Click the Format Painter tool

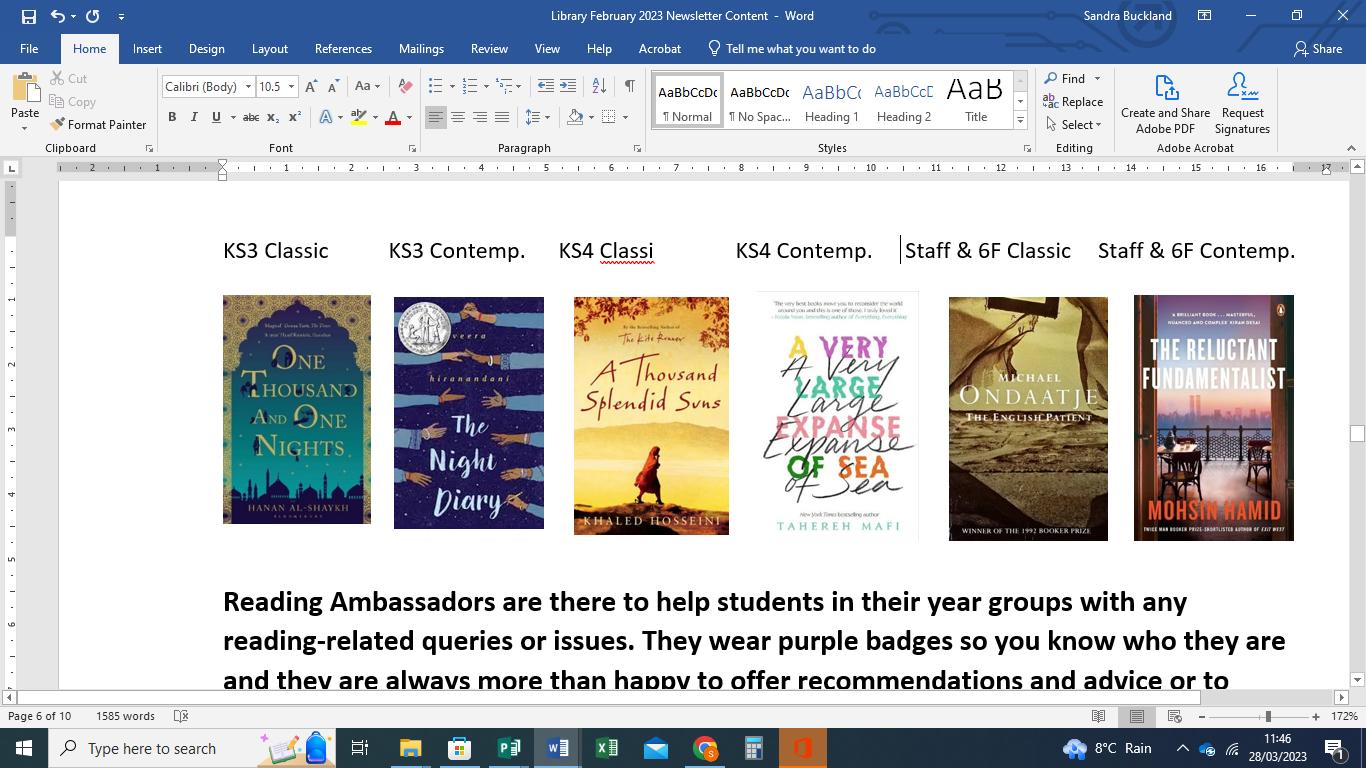98,124
